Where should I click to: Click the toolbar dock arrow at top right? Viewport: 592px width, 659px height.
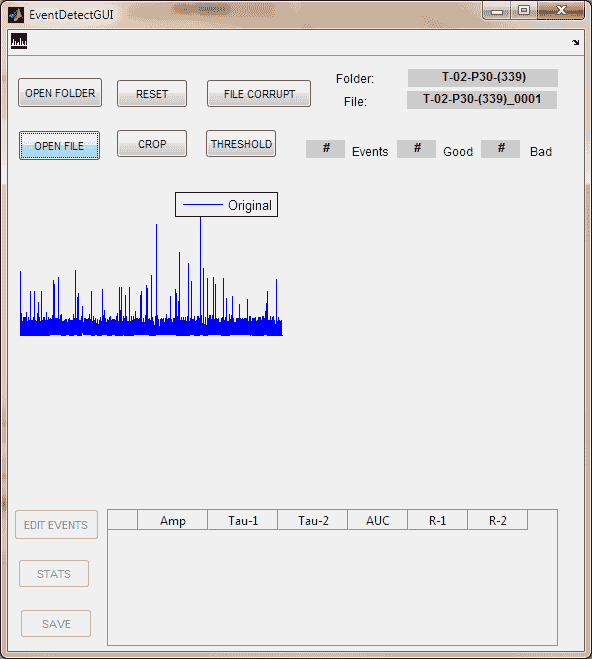click(x=575, y=42)
